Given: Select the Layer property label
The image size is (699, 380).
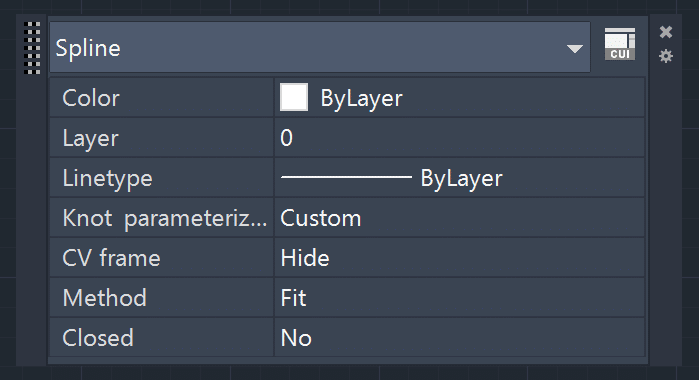Looking at the screenshot, I should click(x=90, y=138).
